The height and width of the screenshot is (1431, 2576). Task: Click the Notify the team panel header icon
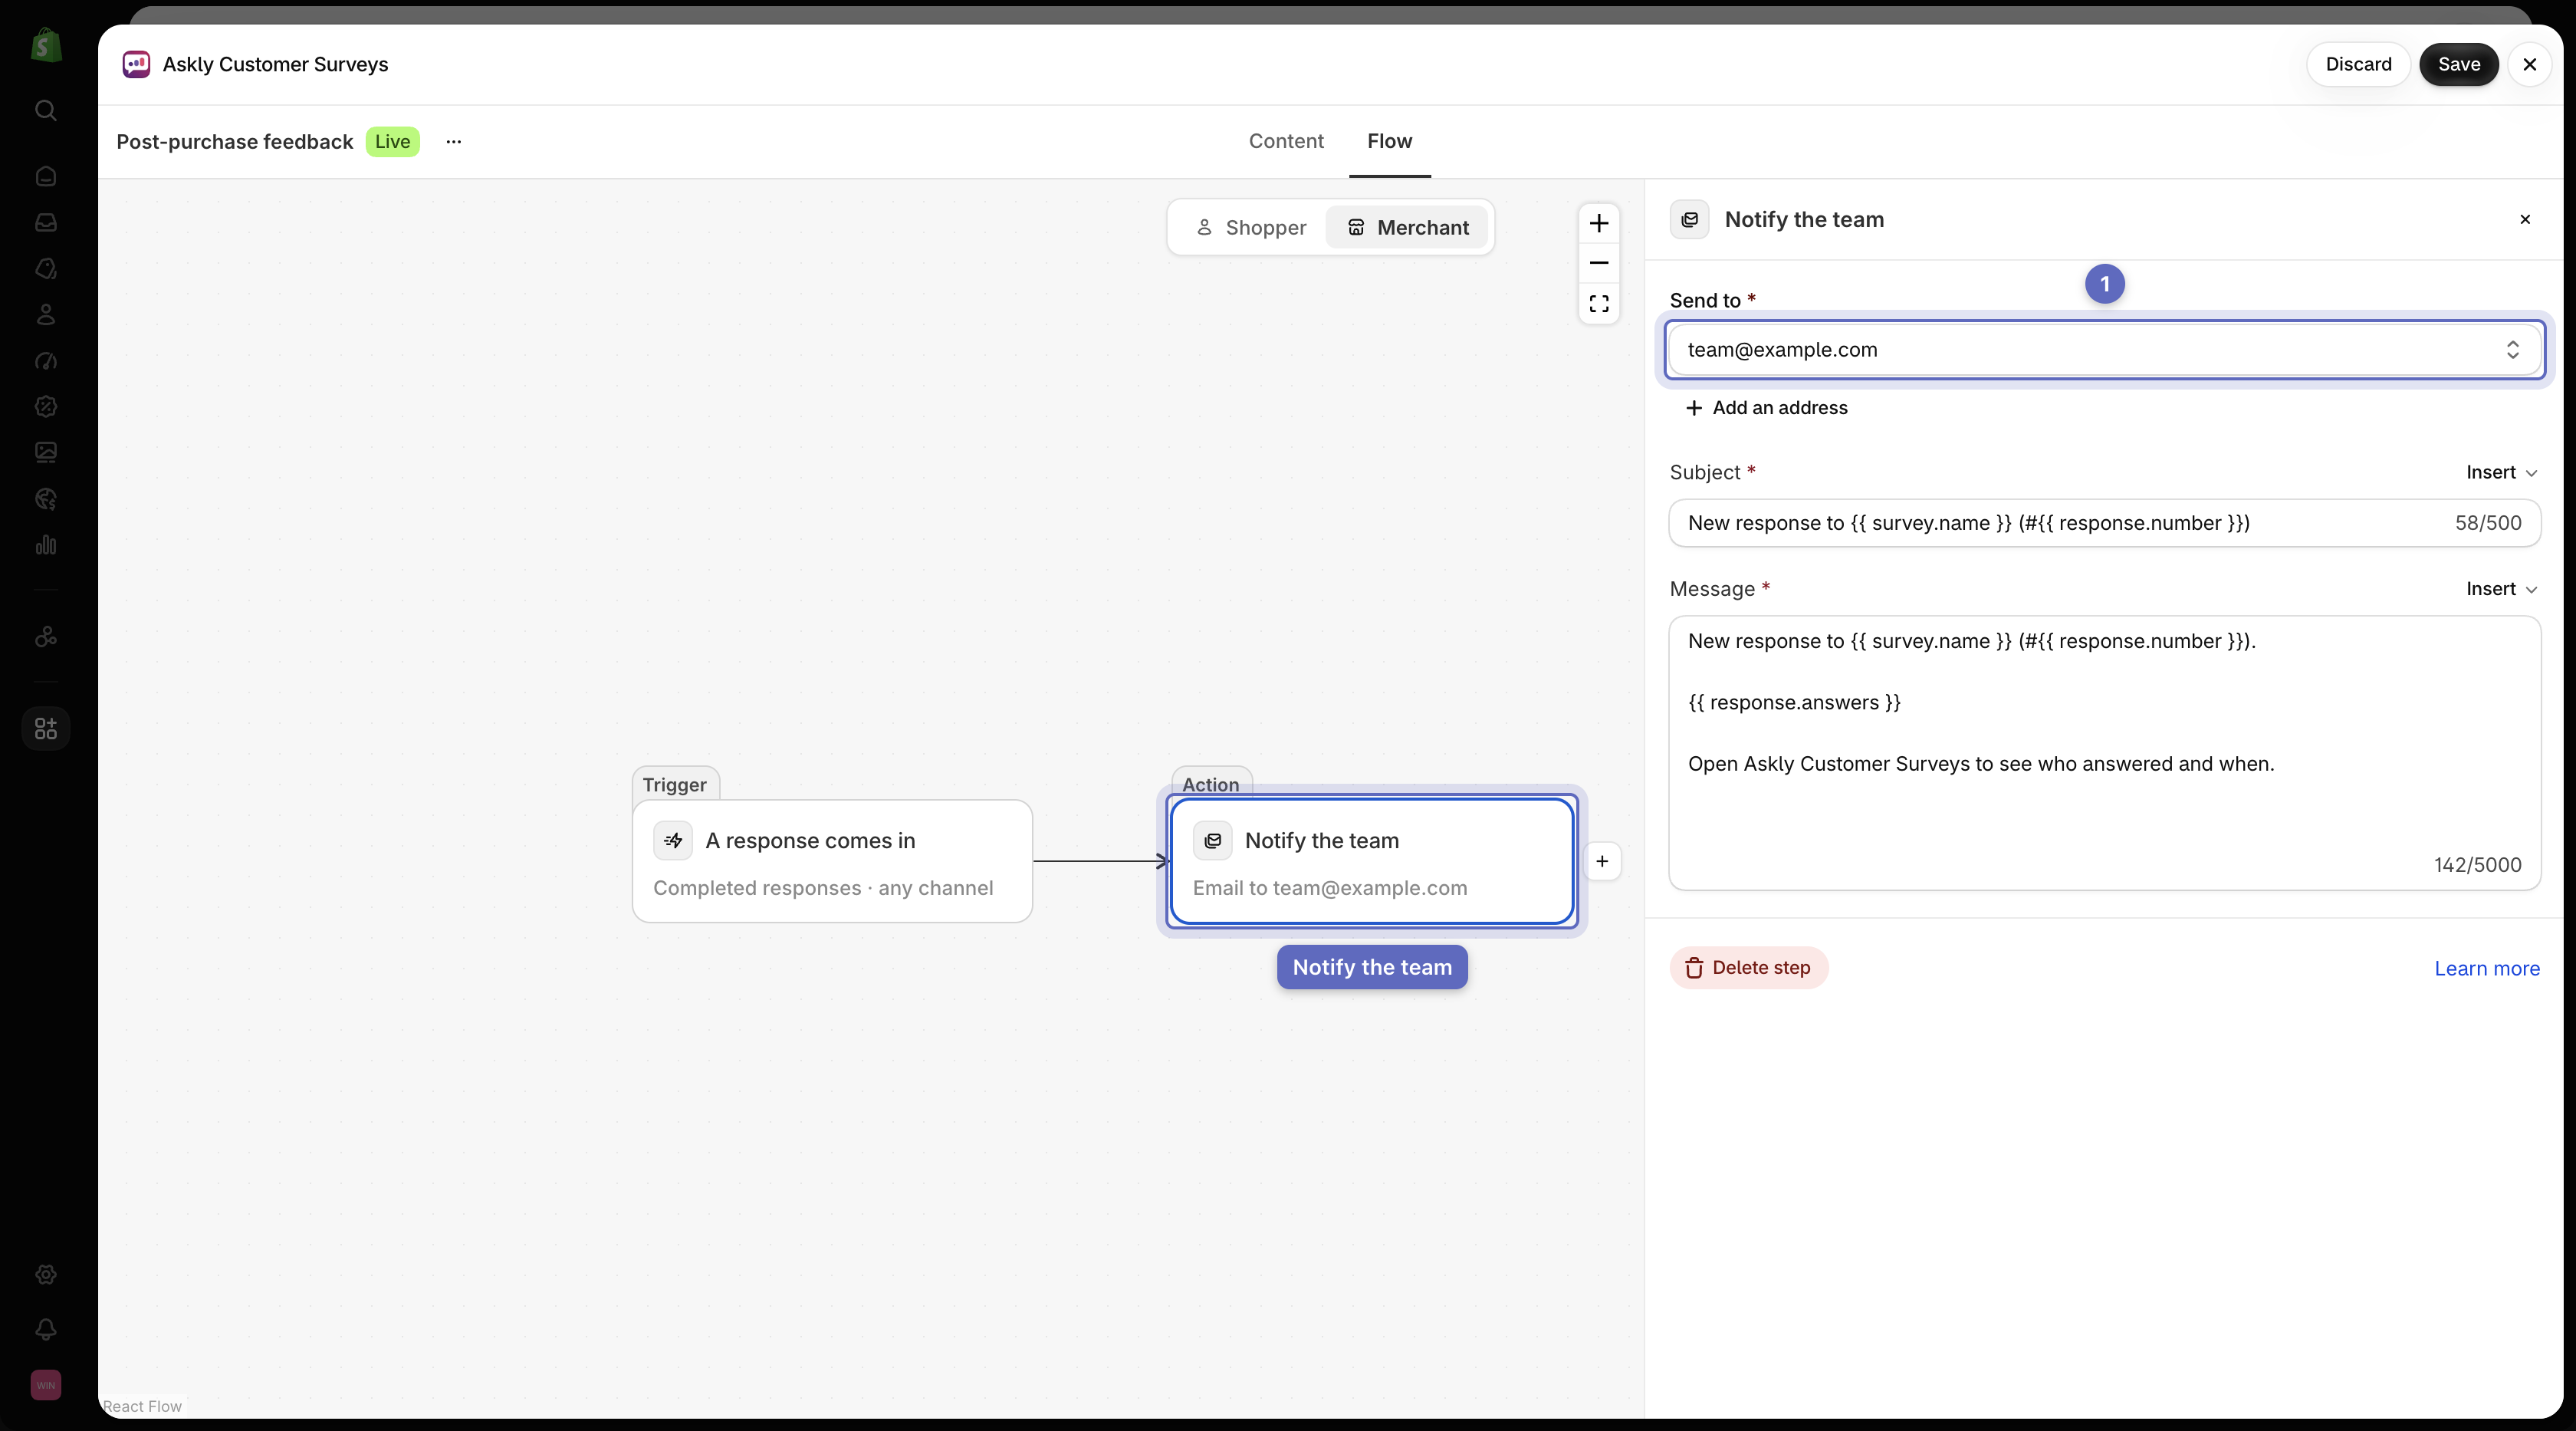[1689, 219]
